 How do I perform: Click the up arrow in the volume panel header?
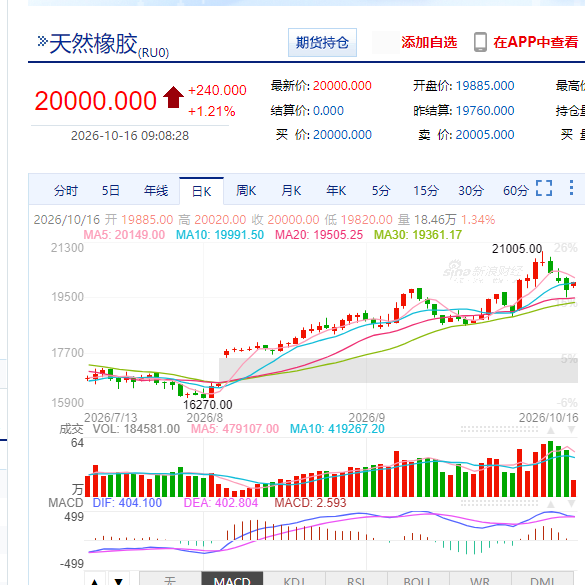coord(551,430)
